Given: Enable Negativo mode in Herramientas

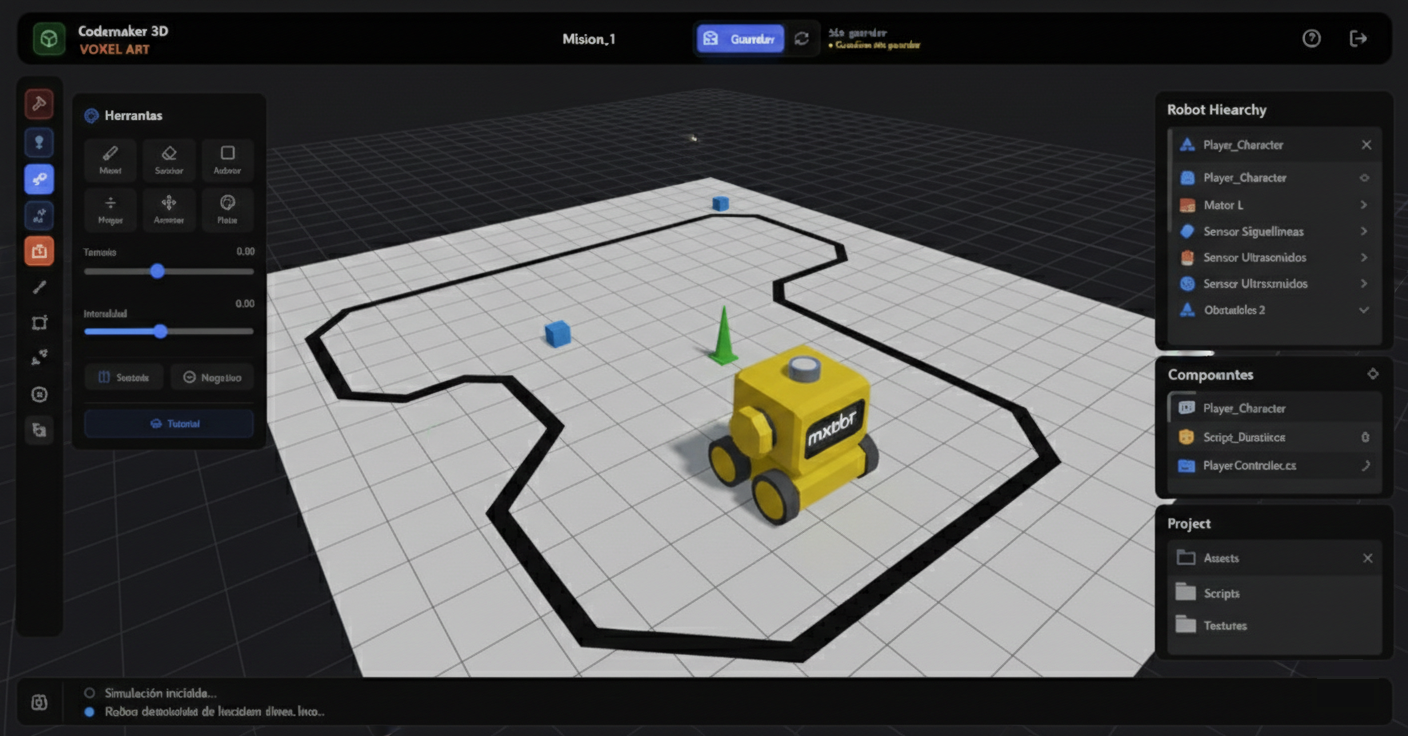Looking at the screenshot, I should tap(211, 377).
